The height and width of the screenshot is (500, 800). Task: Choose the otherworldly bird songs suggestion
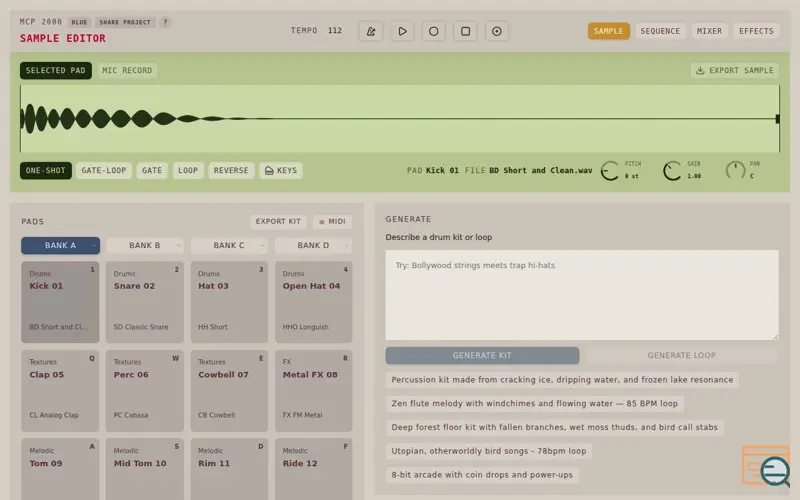[x=488, y=451]
